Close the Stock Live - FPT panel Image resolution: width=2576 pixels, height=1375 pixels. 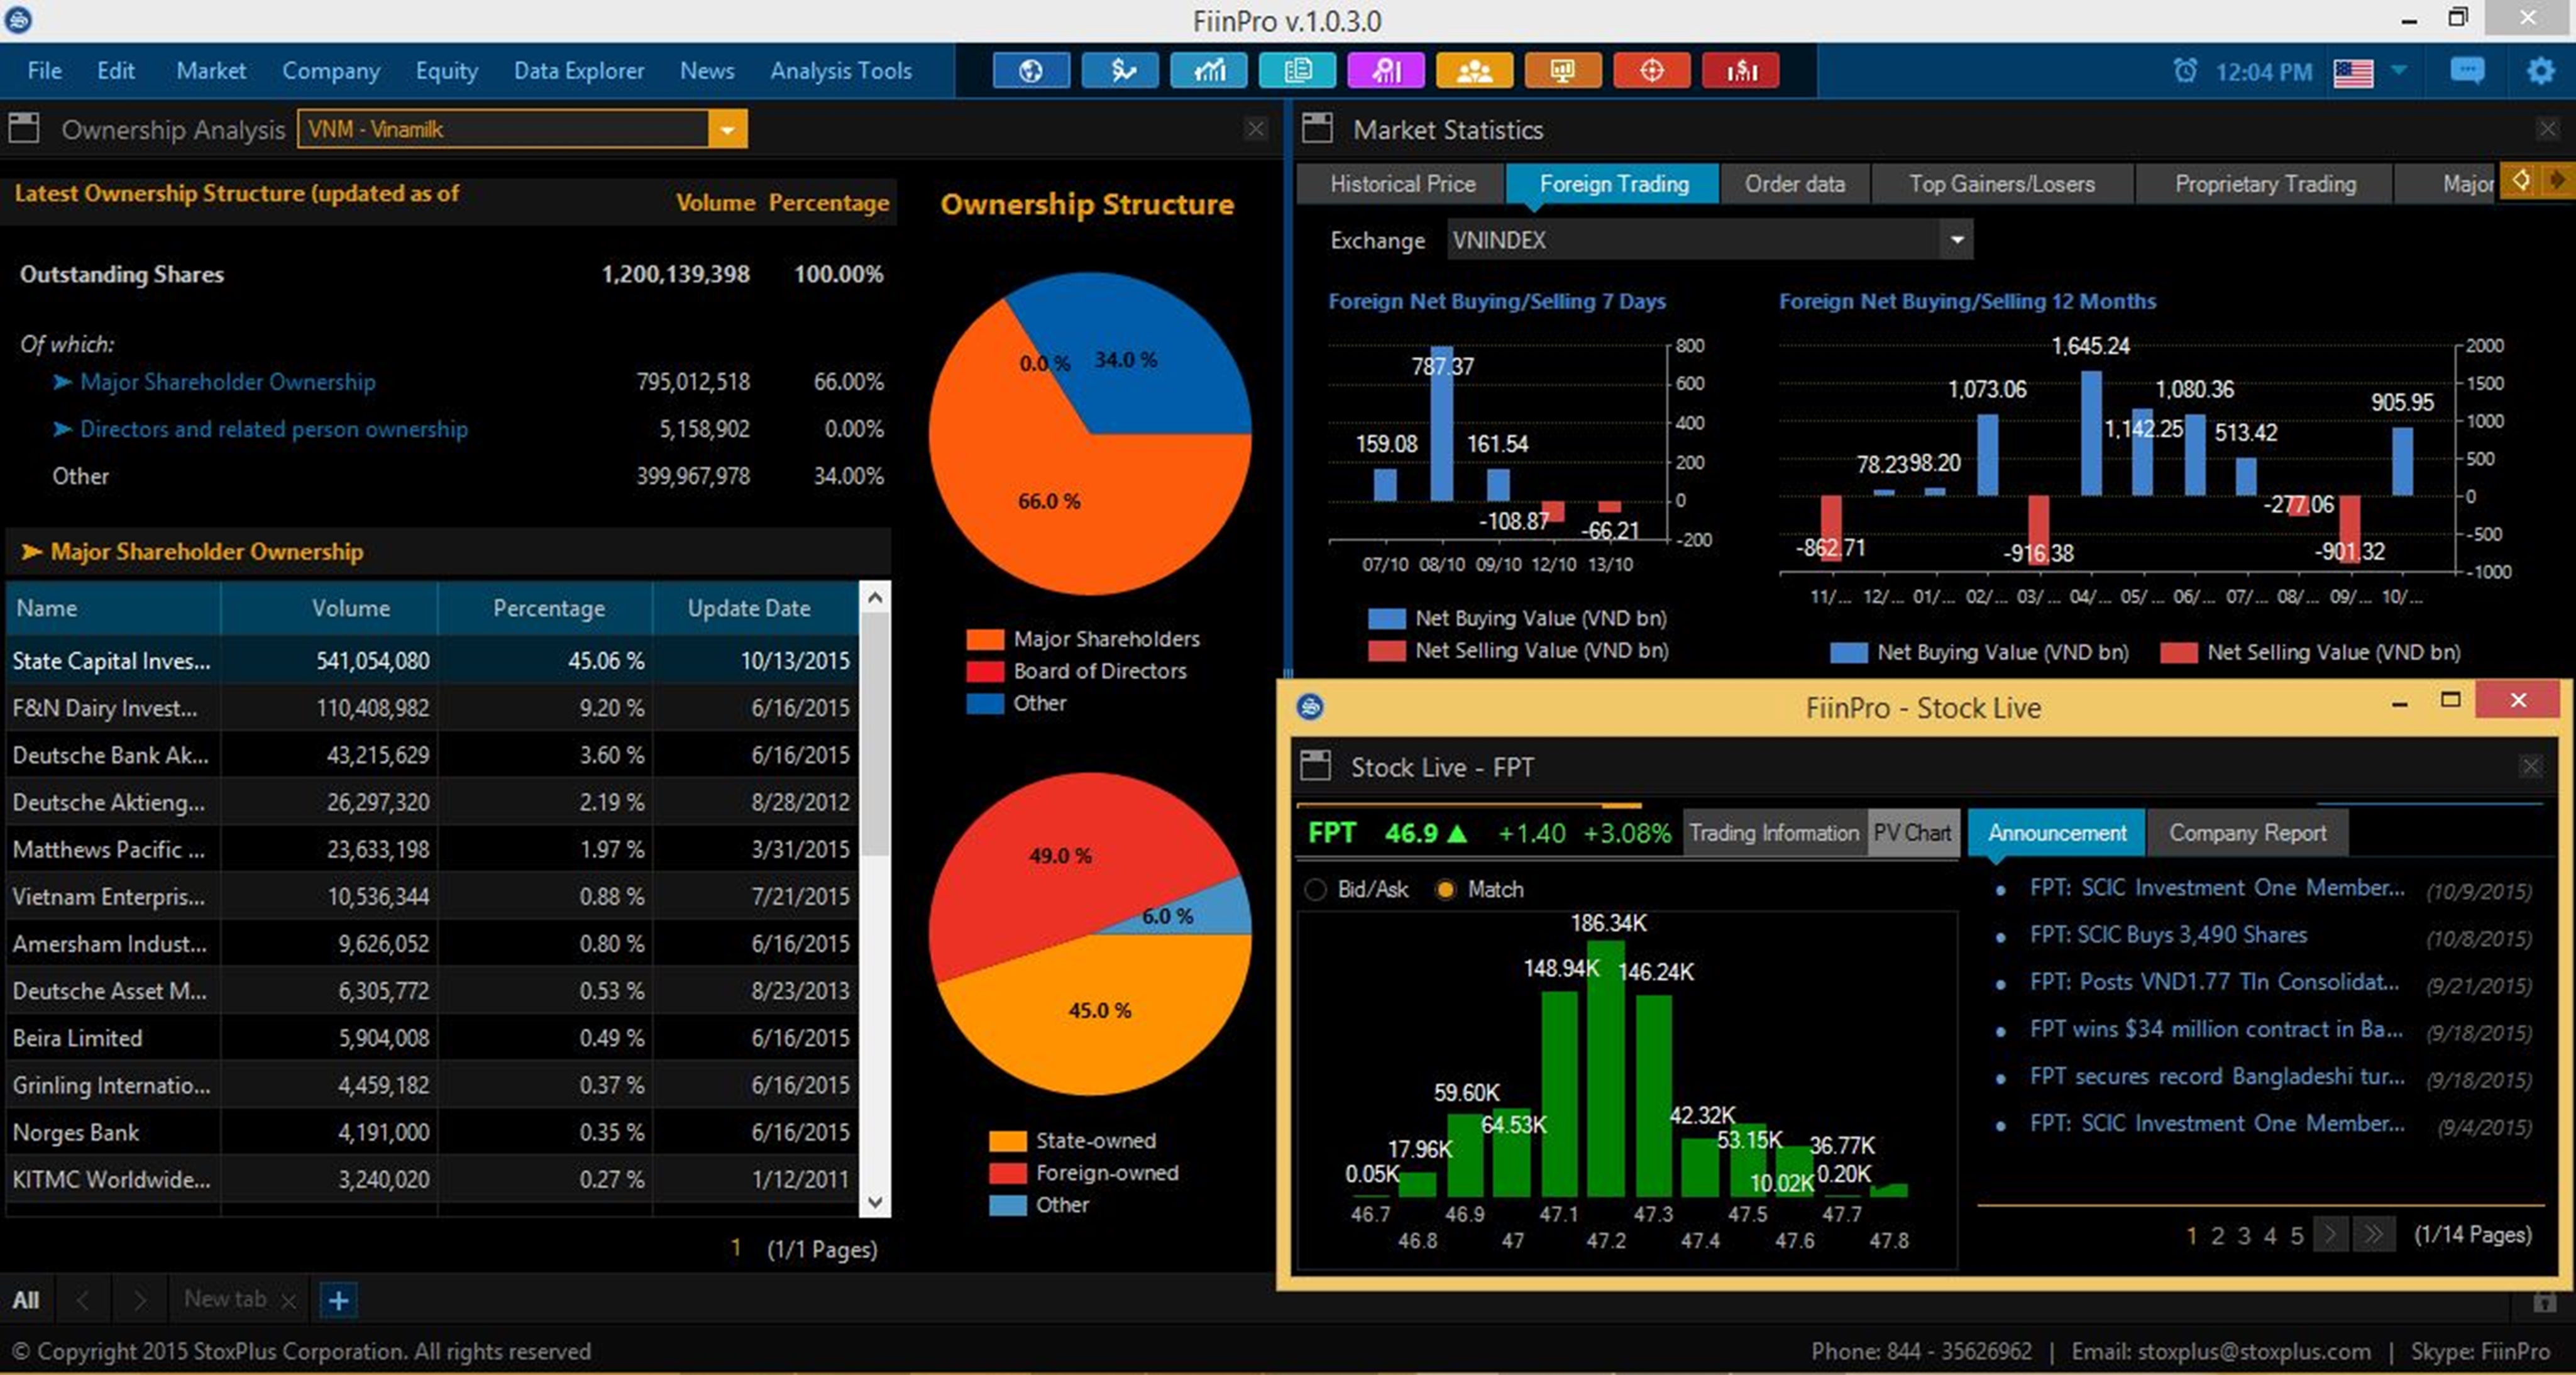click(x=2530, y=767)
